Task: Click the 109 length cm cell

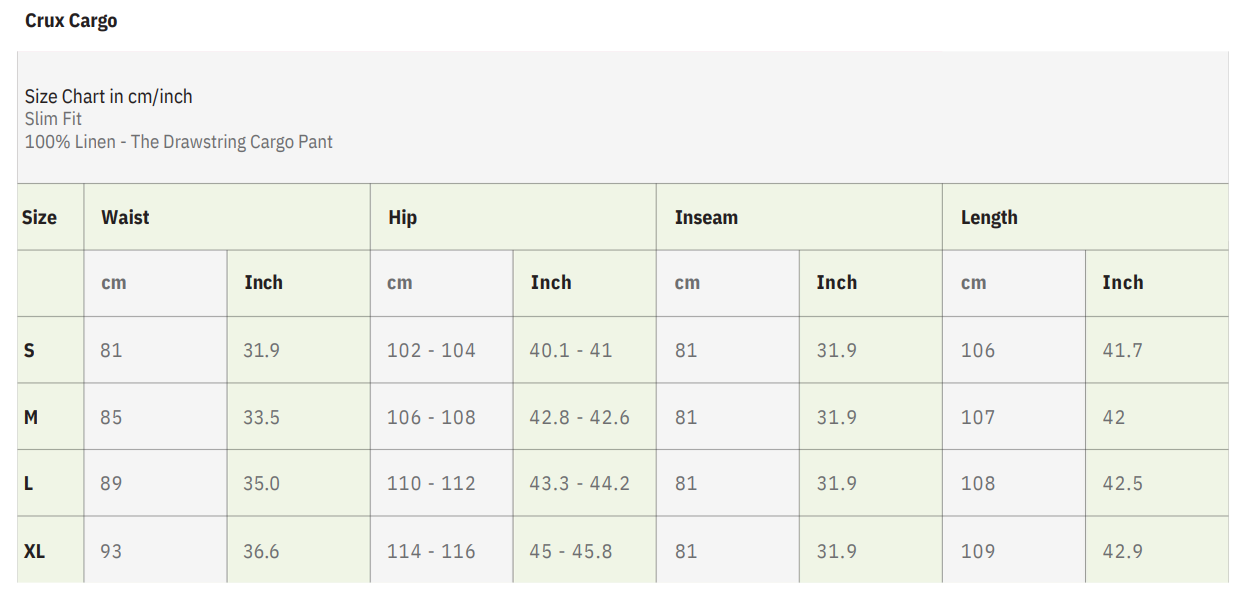Action: coord(978,551)
